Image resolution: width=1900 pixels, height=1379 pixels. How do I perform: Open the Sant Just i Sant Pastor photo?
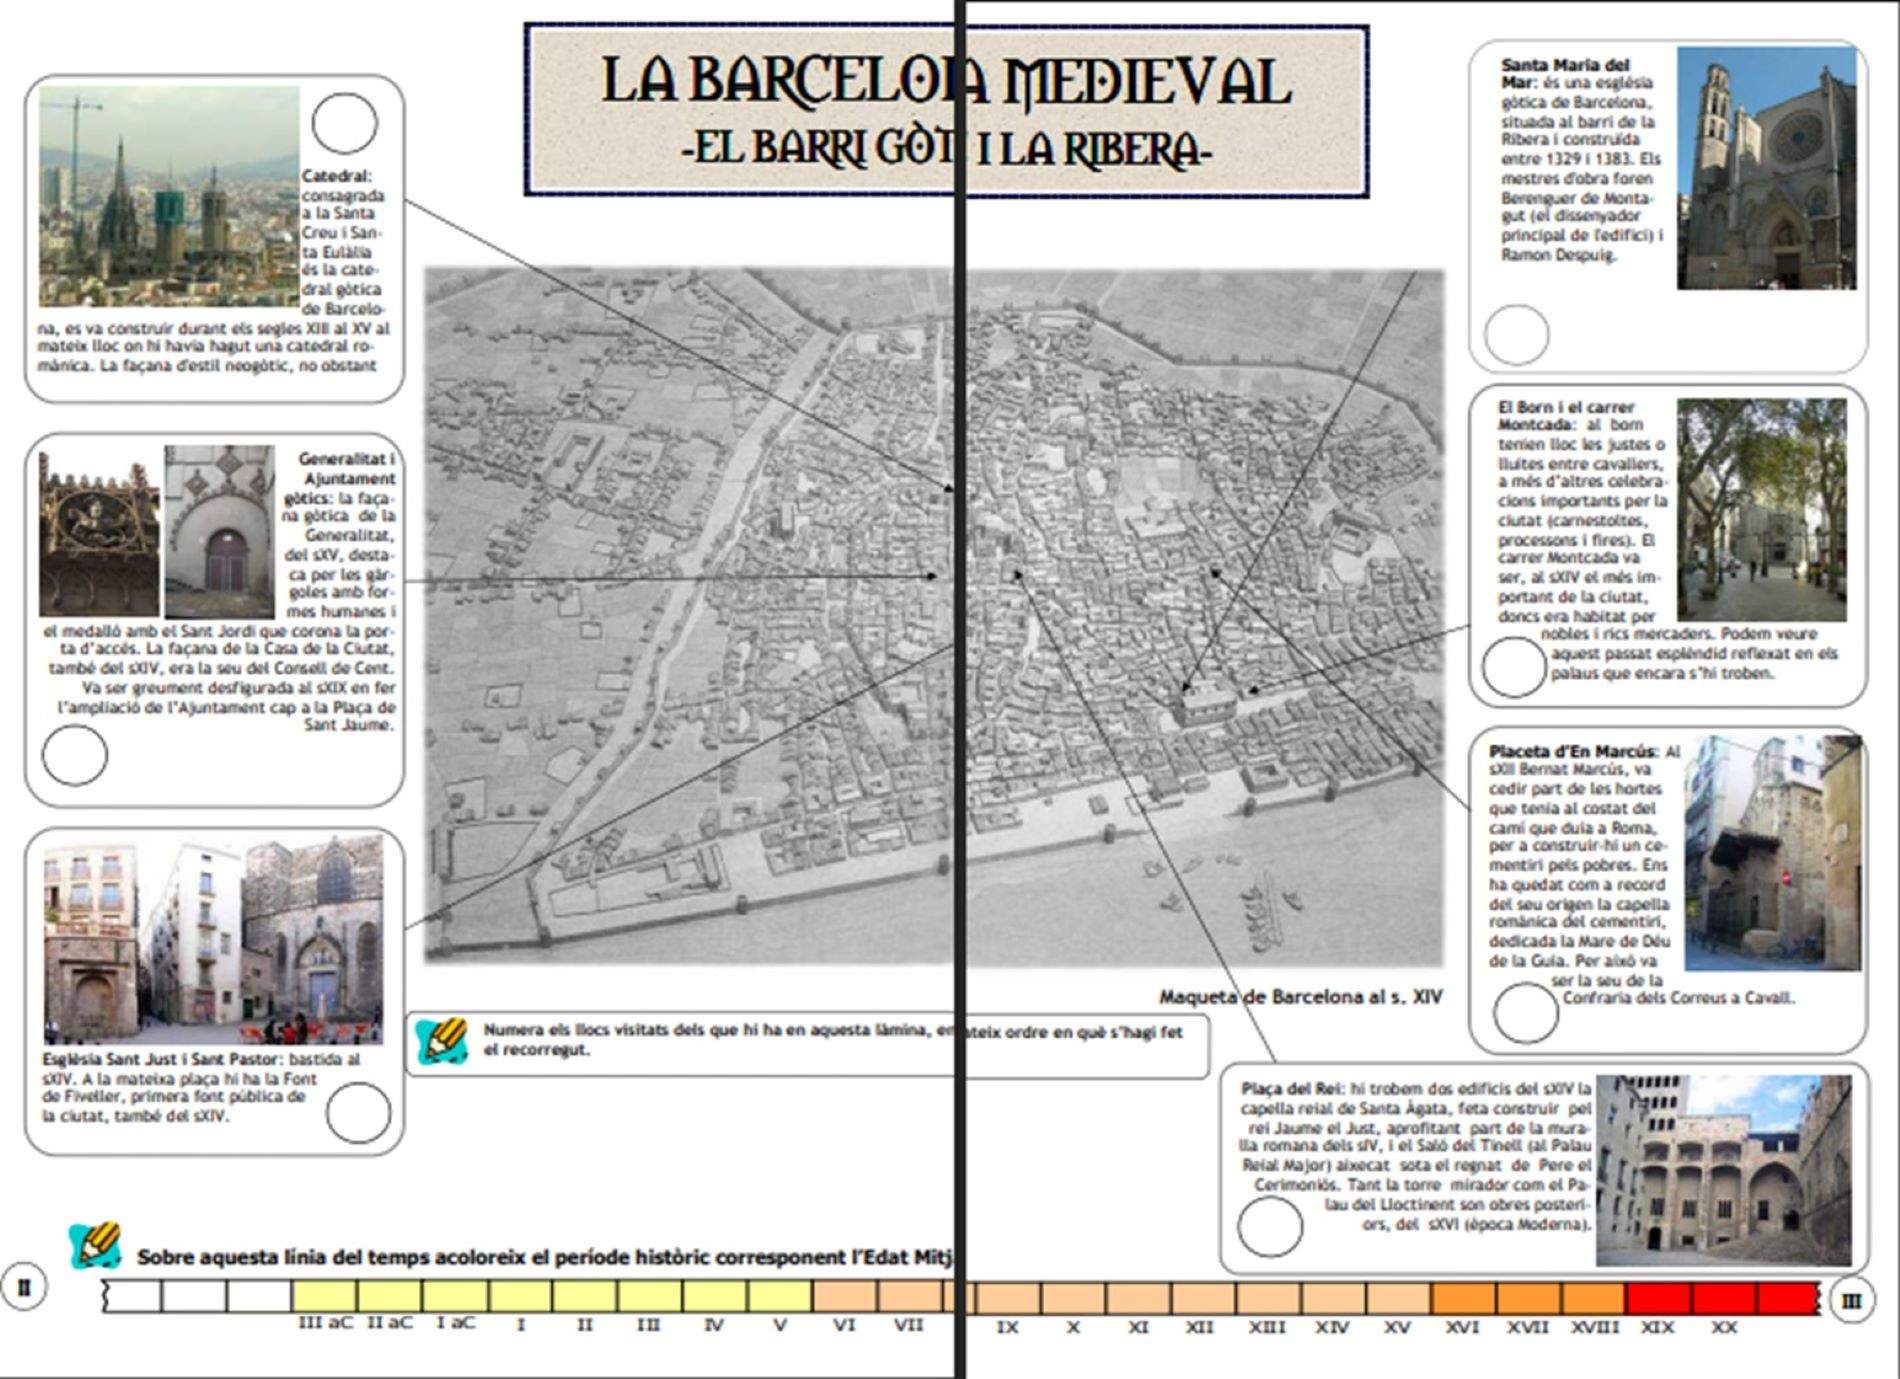213,941
